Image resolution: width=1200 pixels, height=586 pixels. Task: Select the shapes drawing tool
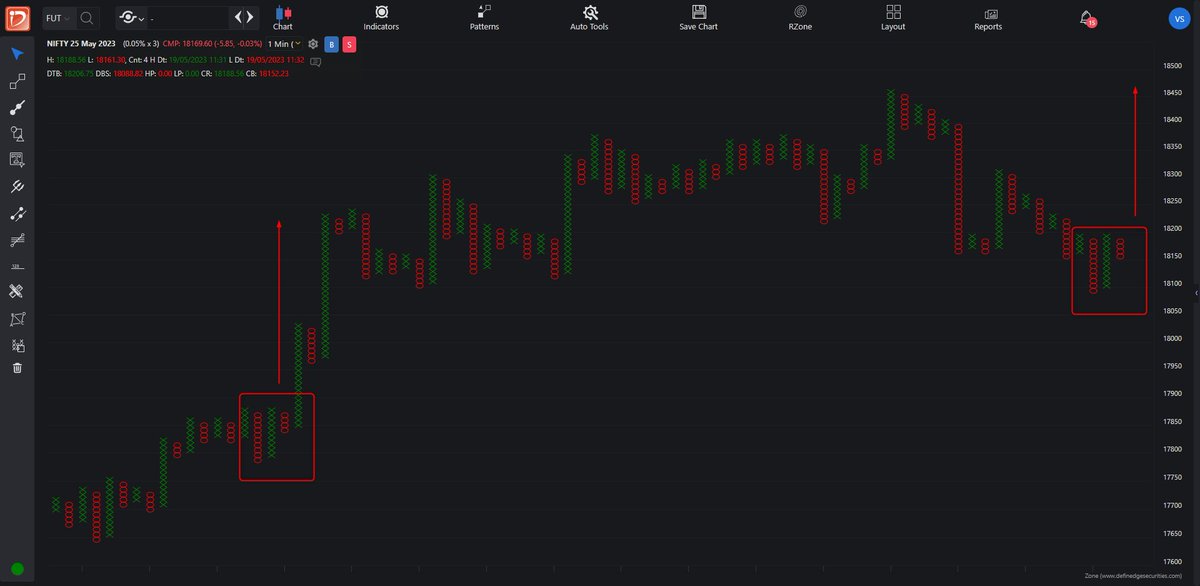(x=17, y=133)
